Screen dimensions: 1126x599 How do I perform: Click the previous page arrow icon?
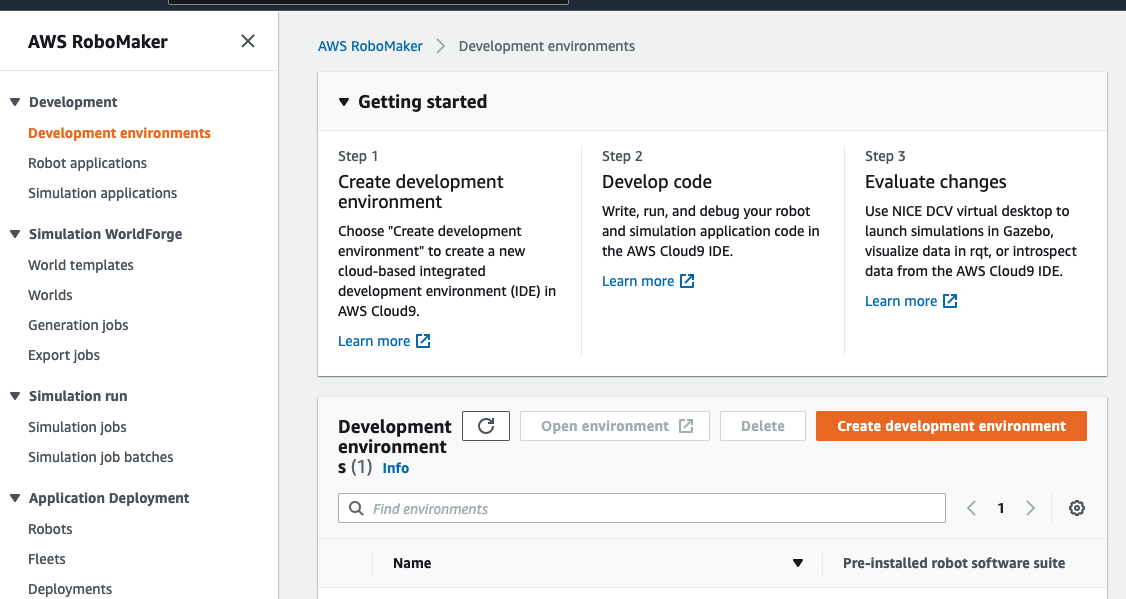(x=971, y=508)
